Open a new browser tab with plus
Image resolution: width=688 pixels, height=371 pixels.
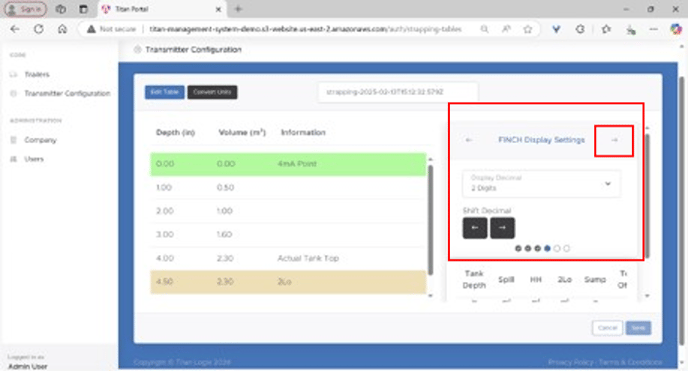pyautogui.click(x=238, y=9)
